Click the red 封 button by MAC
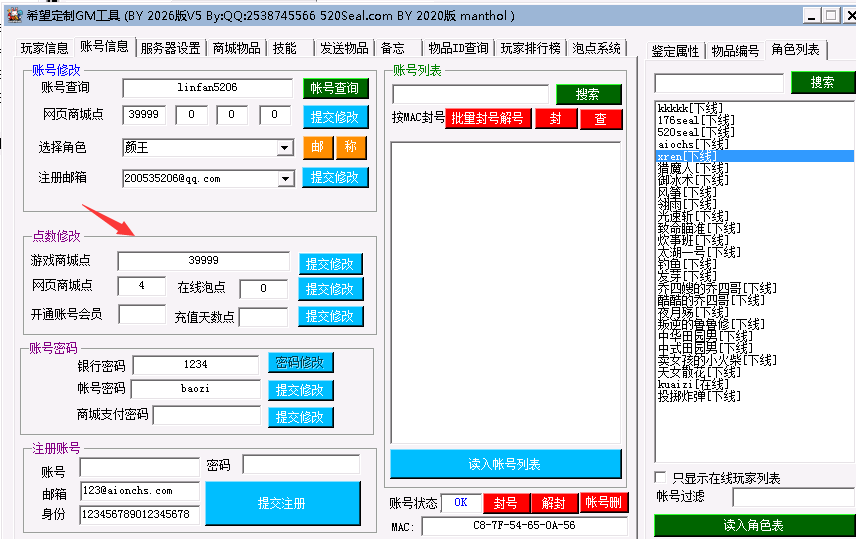The width and height of the screenshot is (856, 539). point(556,119)
